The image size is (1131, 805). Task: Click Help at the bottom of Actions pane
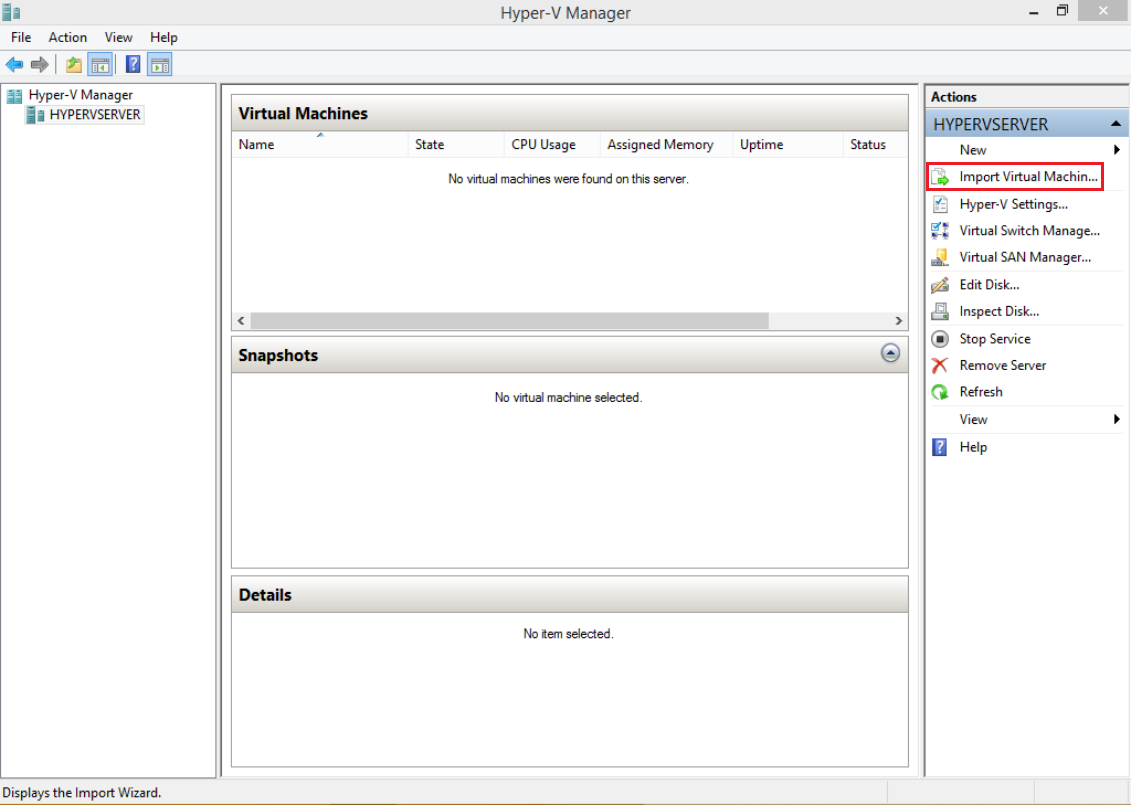pyautogui.click(x=973, y=446)
